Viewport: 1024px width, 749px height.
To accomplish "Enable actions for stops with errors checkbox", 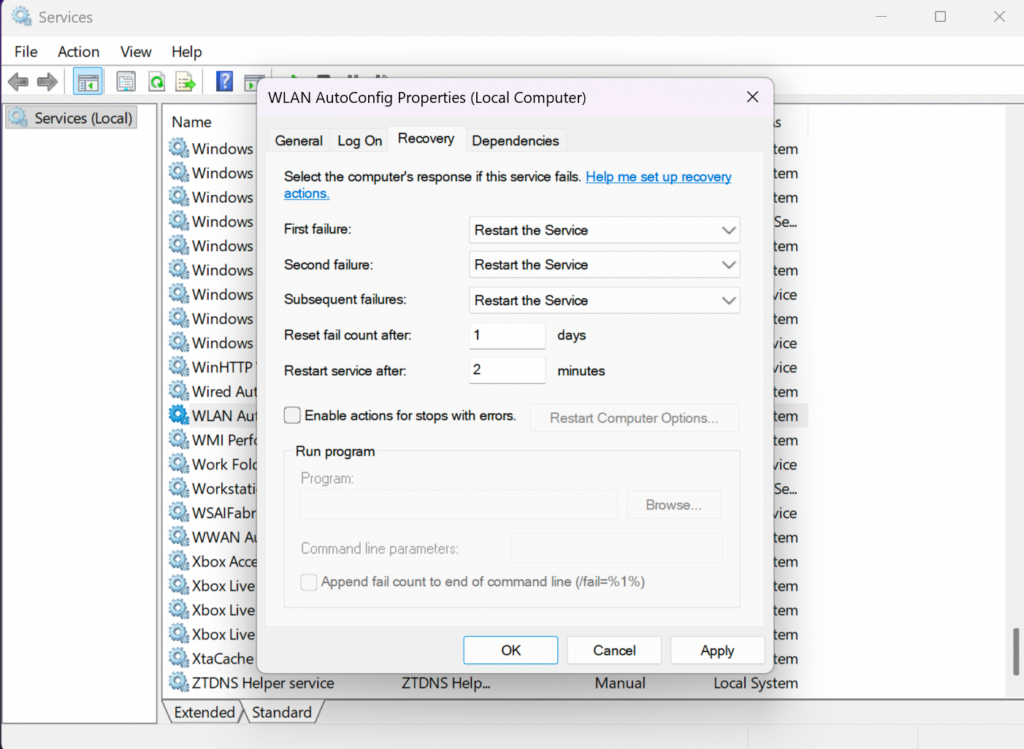I will pyautogui.click(x=292, y=415).
